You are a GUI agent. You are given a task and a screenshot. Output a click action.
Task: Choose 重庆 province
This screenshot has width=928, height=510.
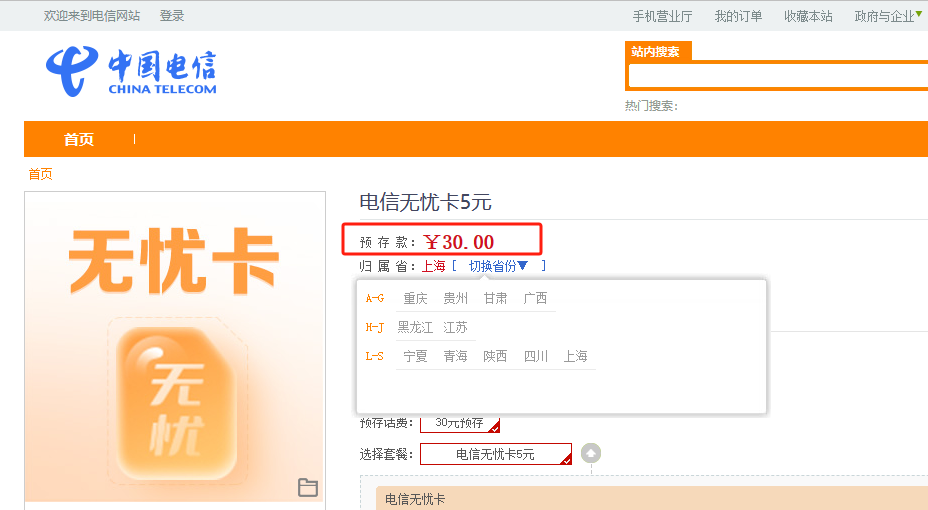click(x=415, y=298)
